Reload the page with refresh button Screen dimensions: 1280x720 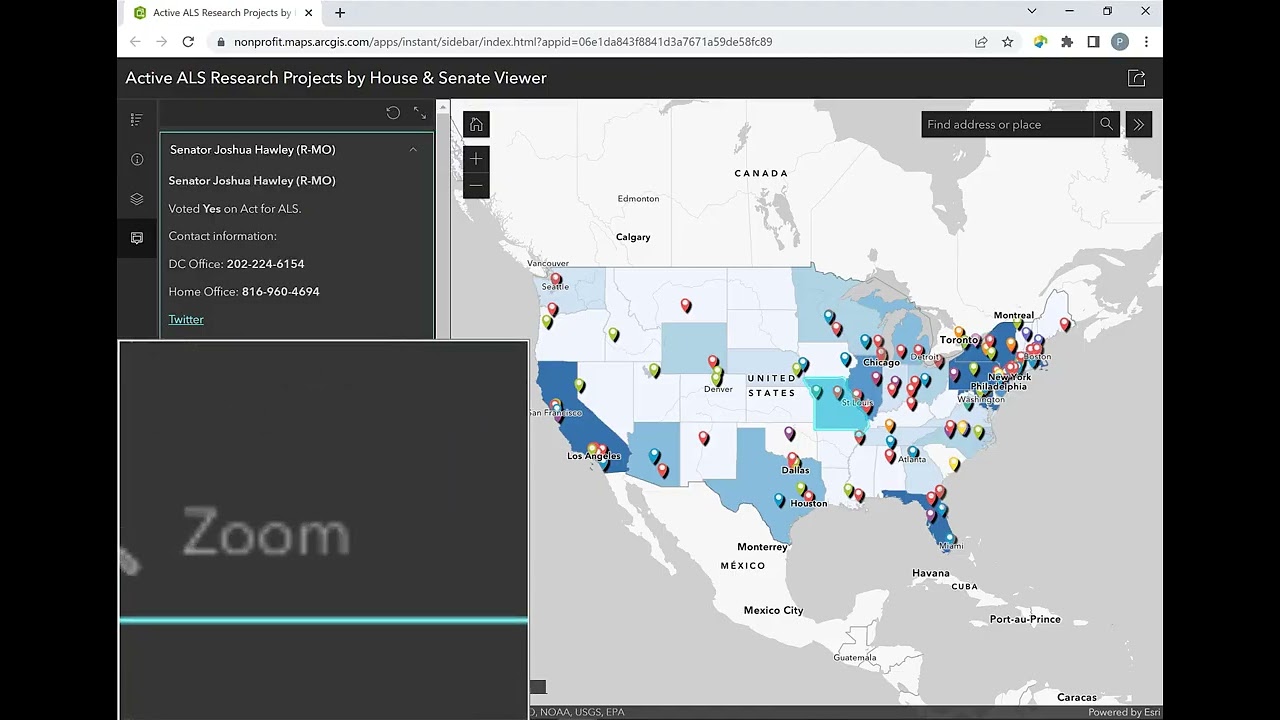[188, 42]
